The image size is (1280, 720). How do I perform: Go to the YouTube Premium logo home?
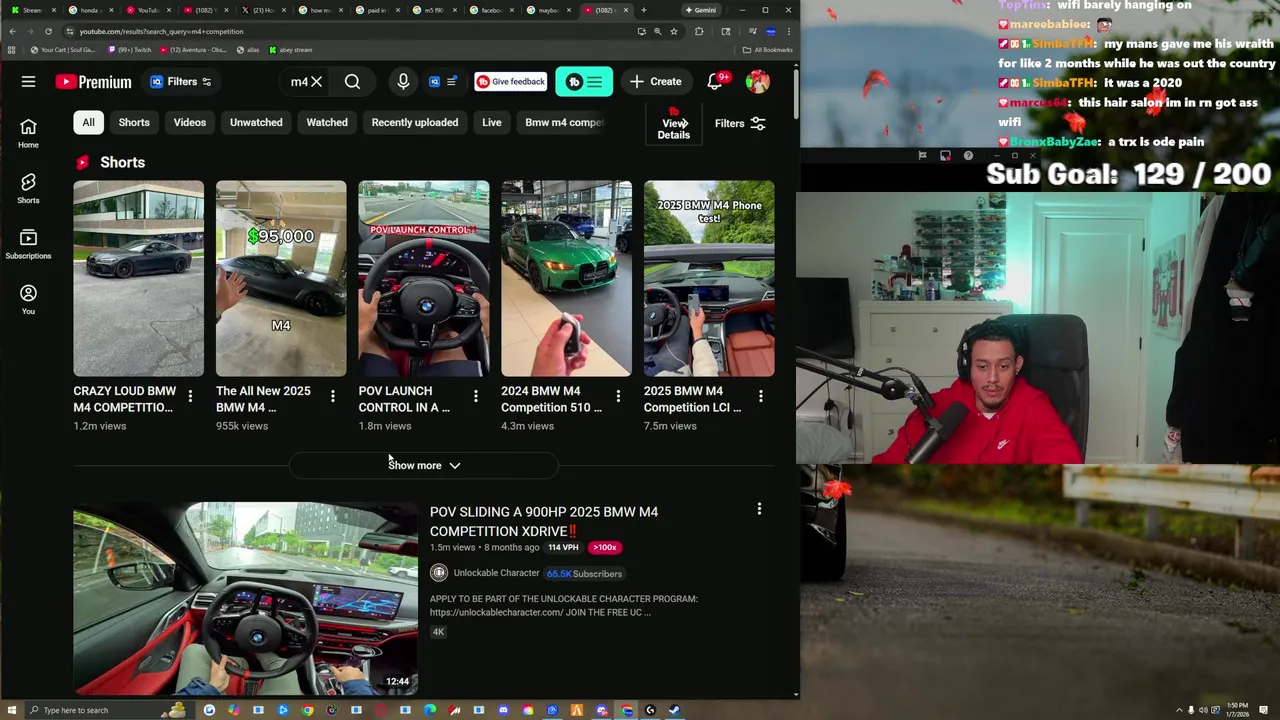click(x=93, y=82)
